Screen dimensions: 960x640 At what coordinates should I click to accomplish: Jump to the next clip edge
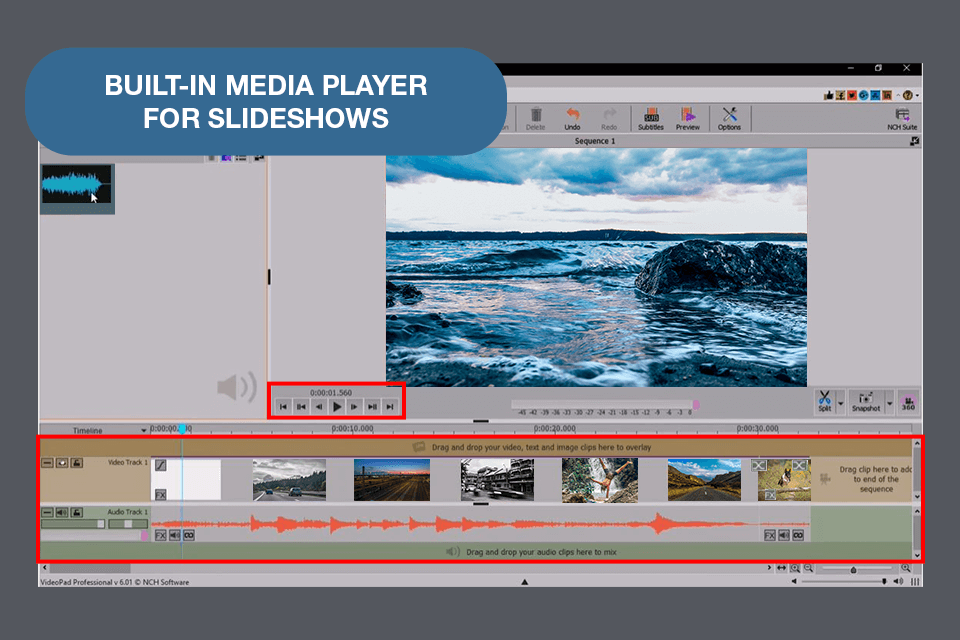372,407
